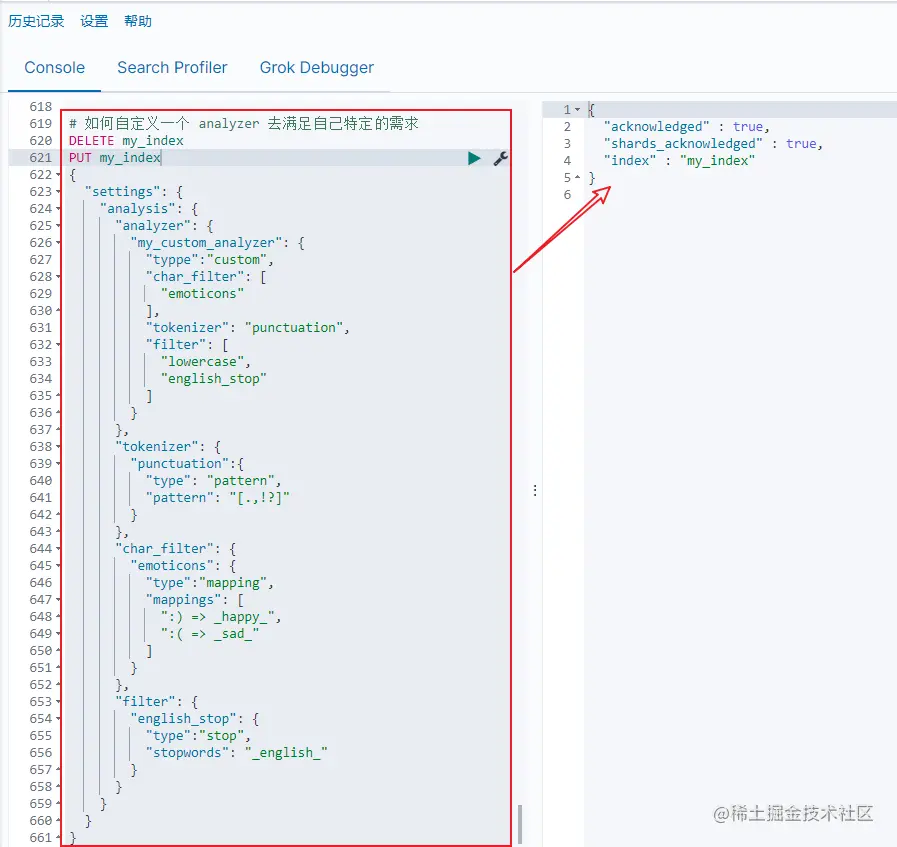The height and width of the screenshot is (847, 897).
Task: Click line number 641 in gutter
Action: tap(41, 498)
